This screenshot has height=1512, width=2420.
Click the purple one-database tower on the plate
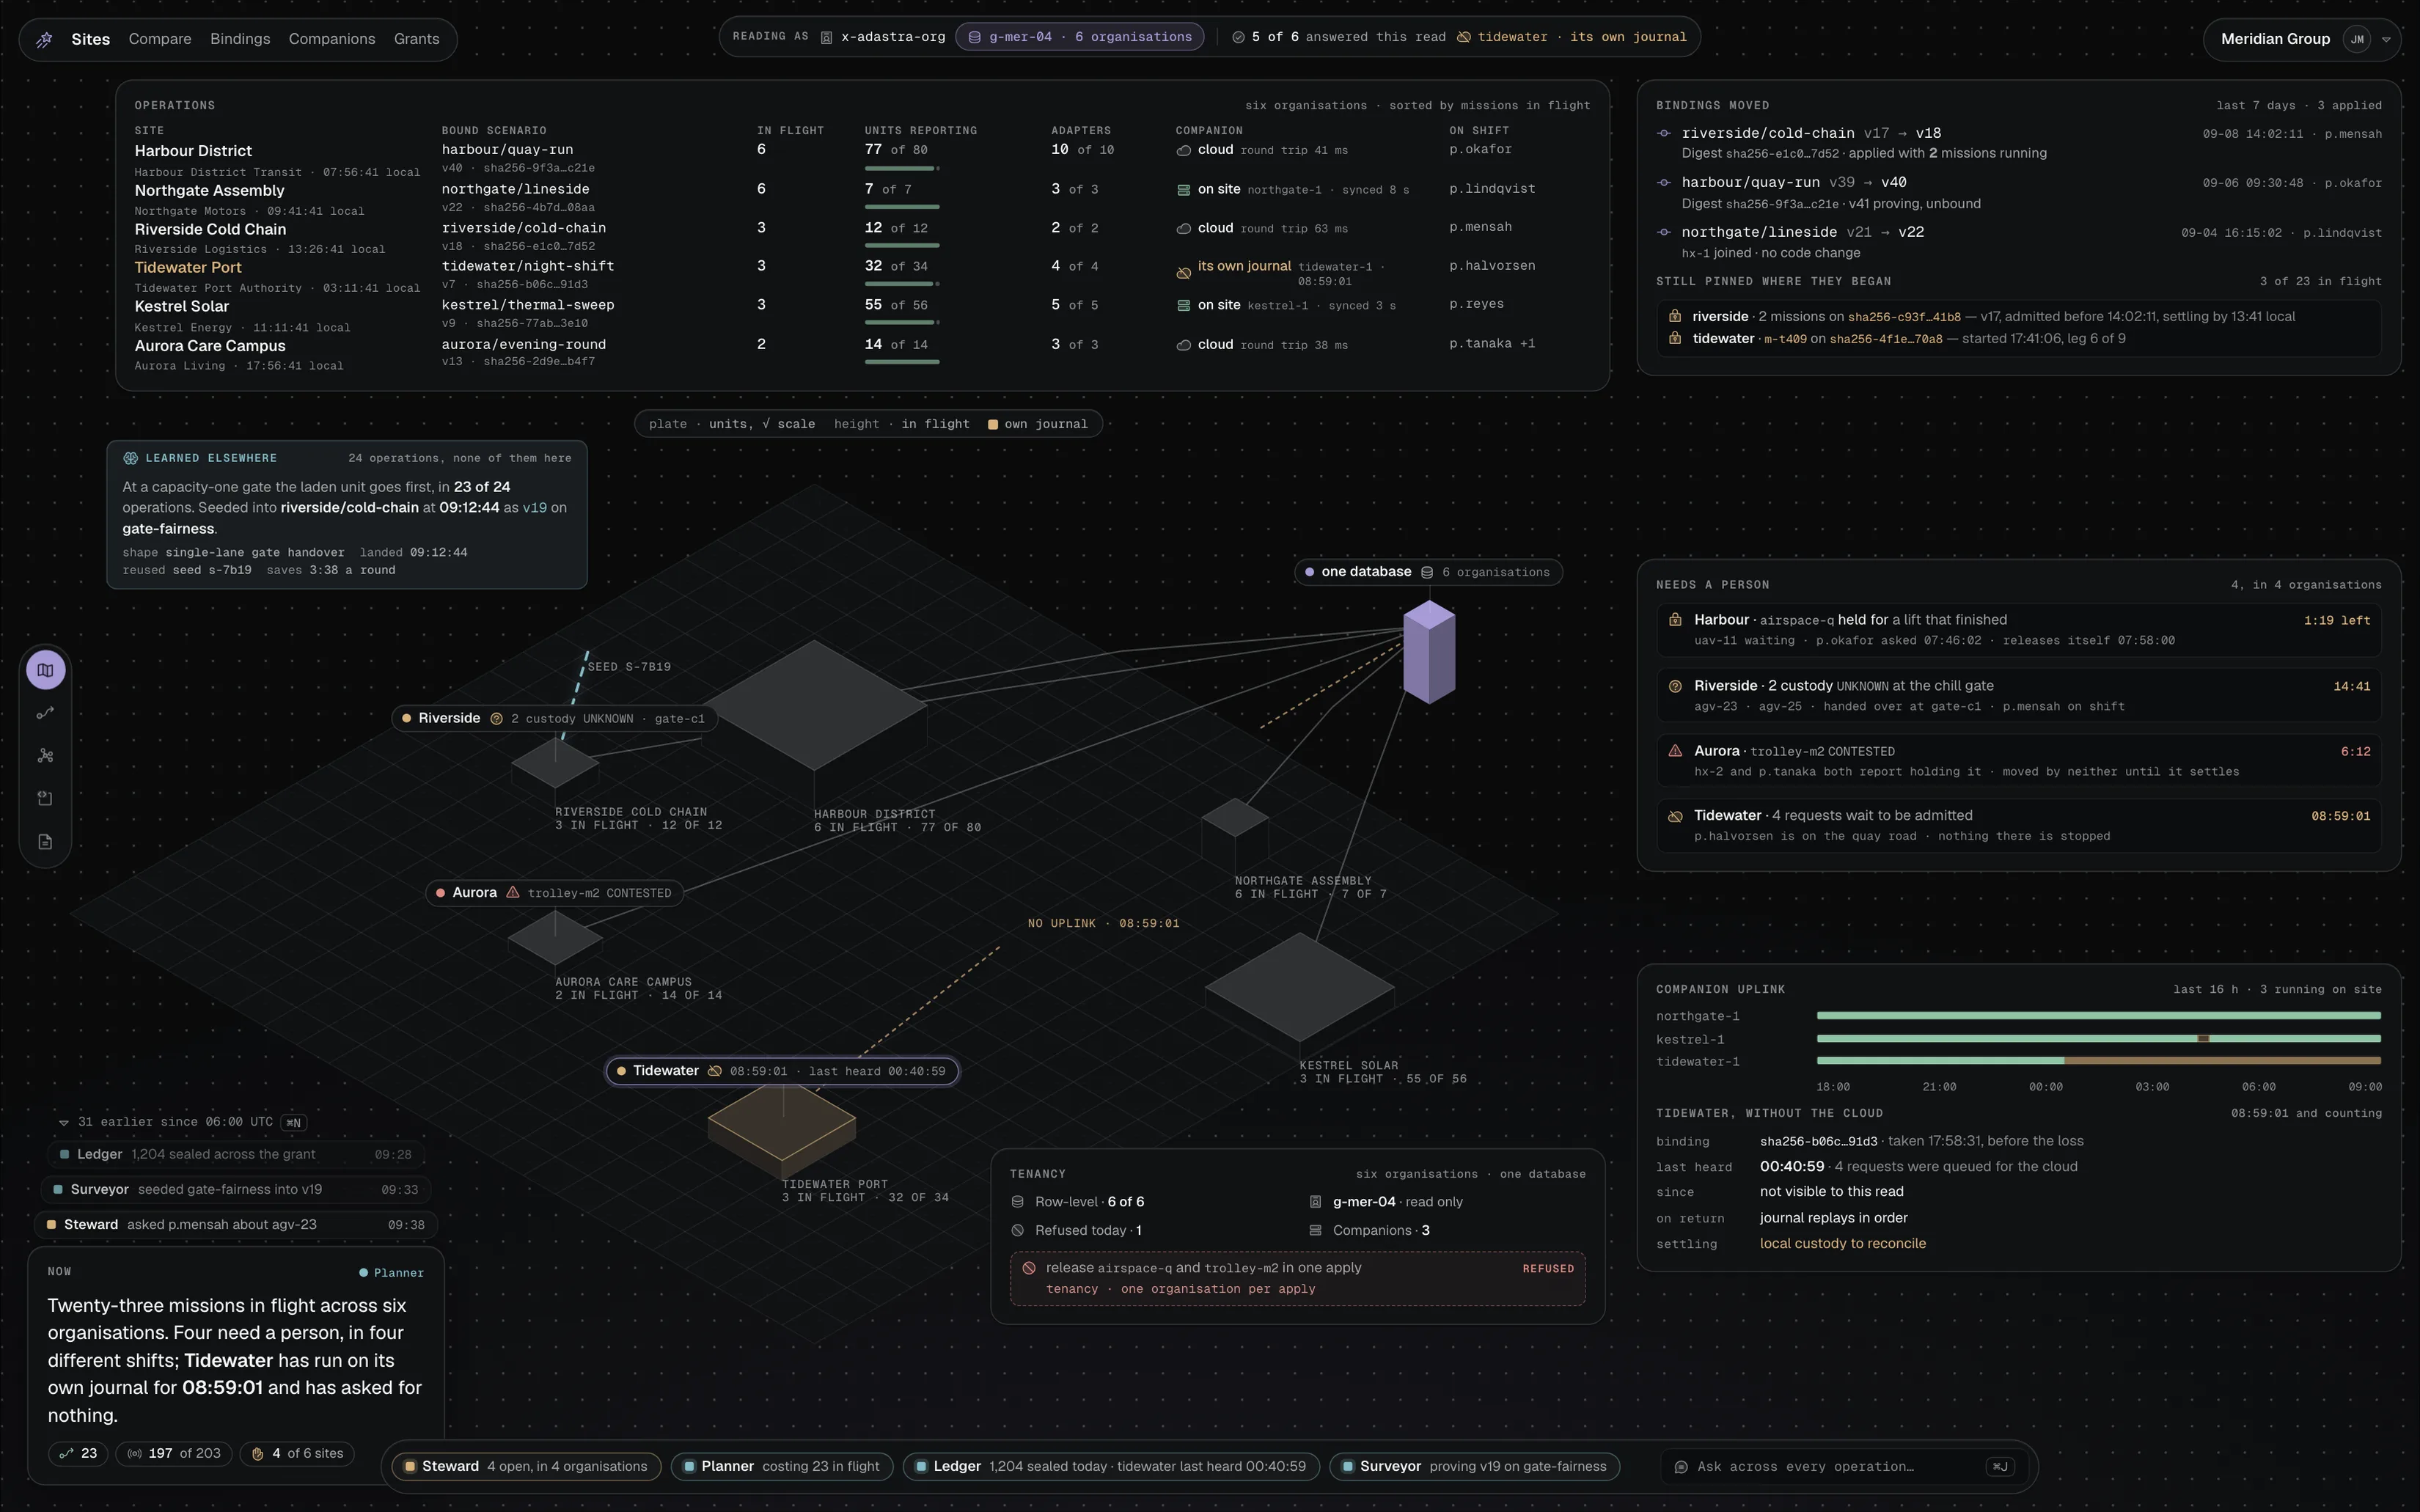[x=1429, y=652]
